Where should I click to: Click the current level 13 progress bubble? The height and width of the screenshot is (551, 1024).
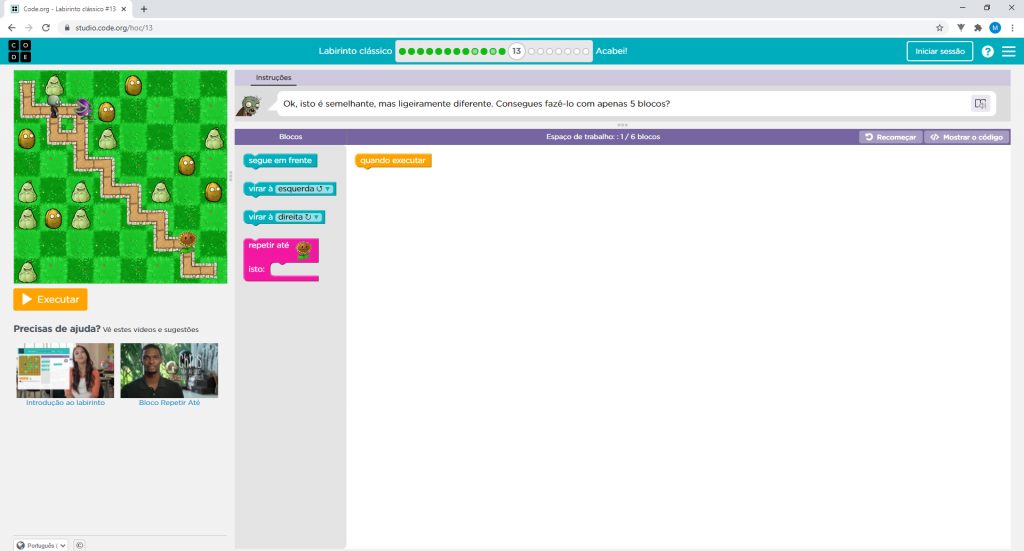[x=517, y=51]
